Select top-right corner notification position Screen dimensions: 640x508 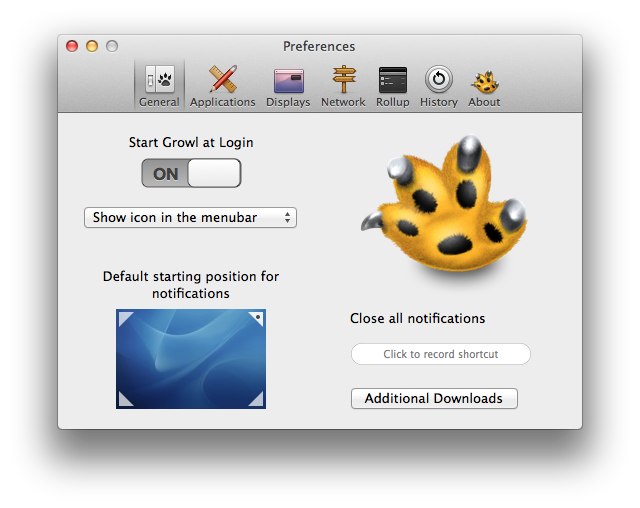click(256, 319)
